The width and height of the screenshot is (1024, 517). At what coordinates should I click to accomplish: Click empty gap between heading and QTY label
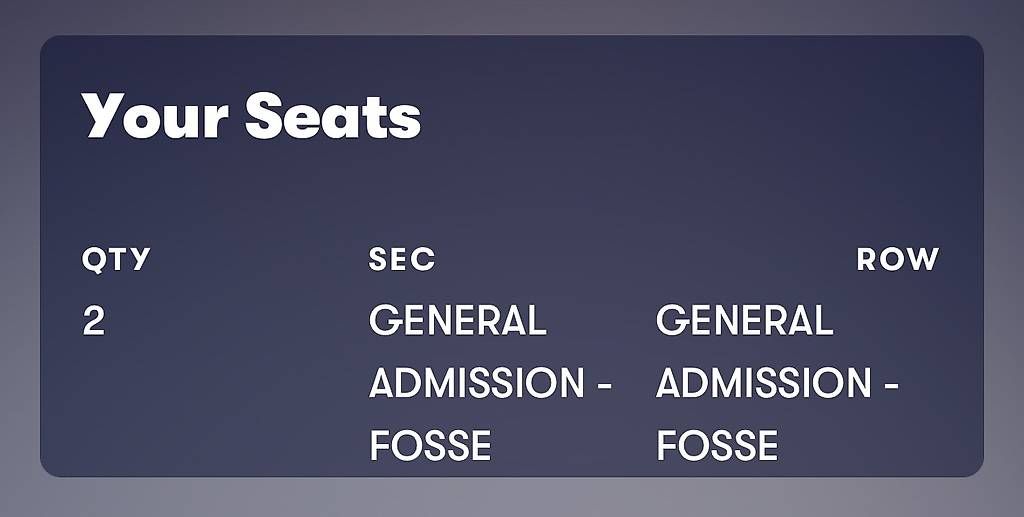[327, 193]
